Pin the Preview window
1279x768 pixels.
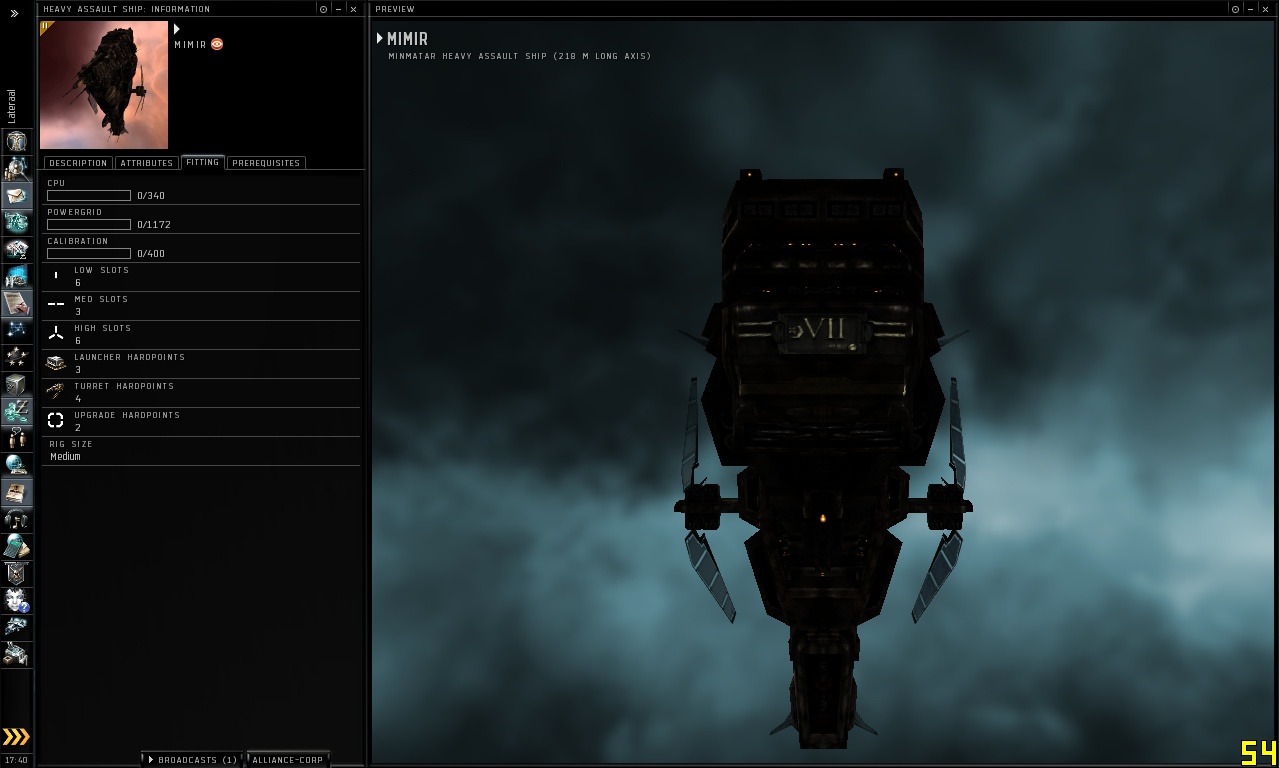pos(1237,9)
